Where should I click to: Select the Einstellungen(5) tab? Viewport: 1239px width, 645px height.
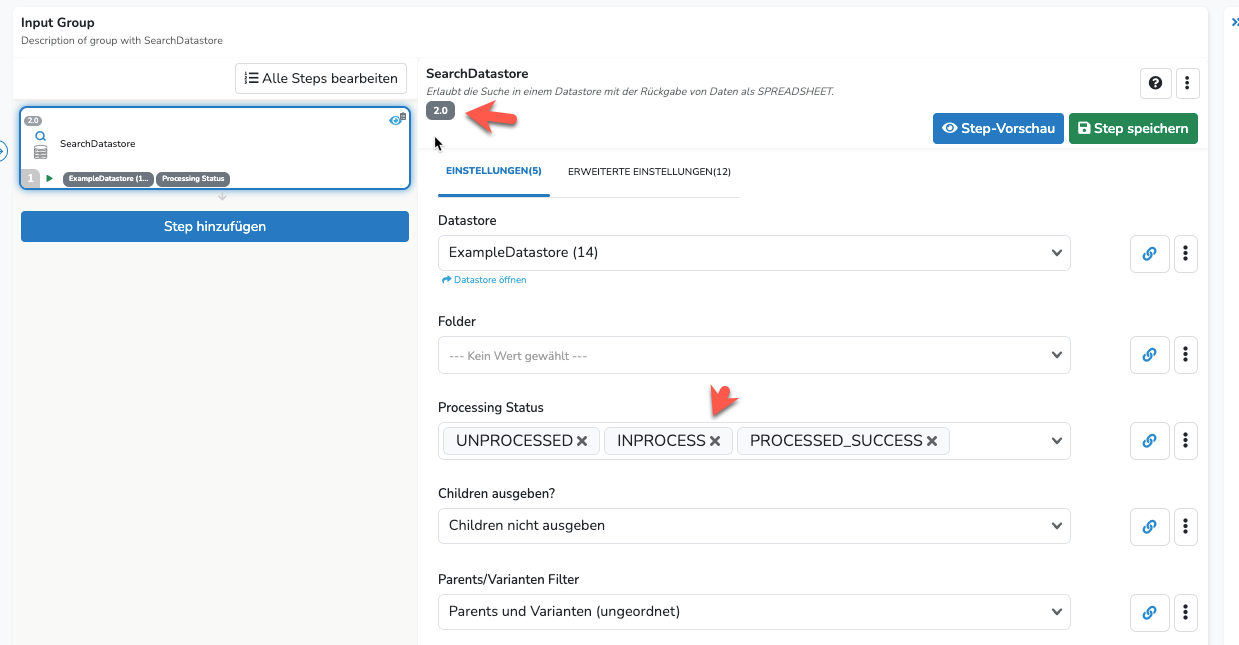(x=494, y=172)
